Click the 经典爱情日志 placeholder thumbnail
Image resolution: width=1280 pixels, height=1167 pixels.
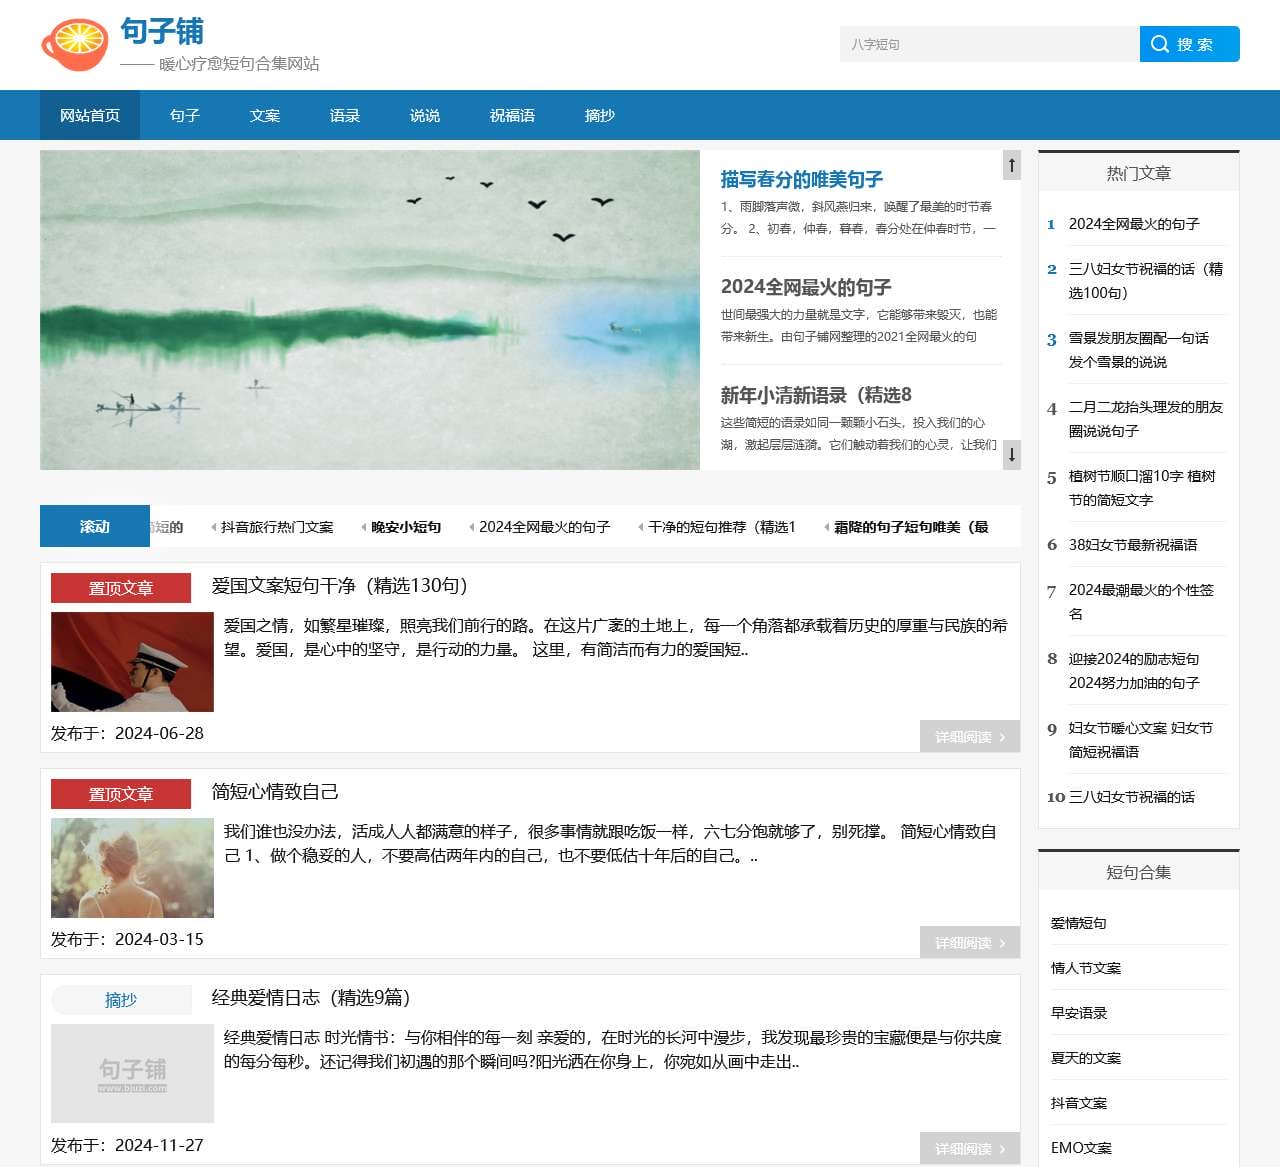point(132,1073)
